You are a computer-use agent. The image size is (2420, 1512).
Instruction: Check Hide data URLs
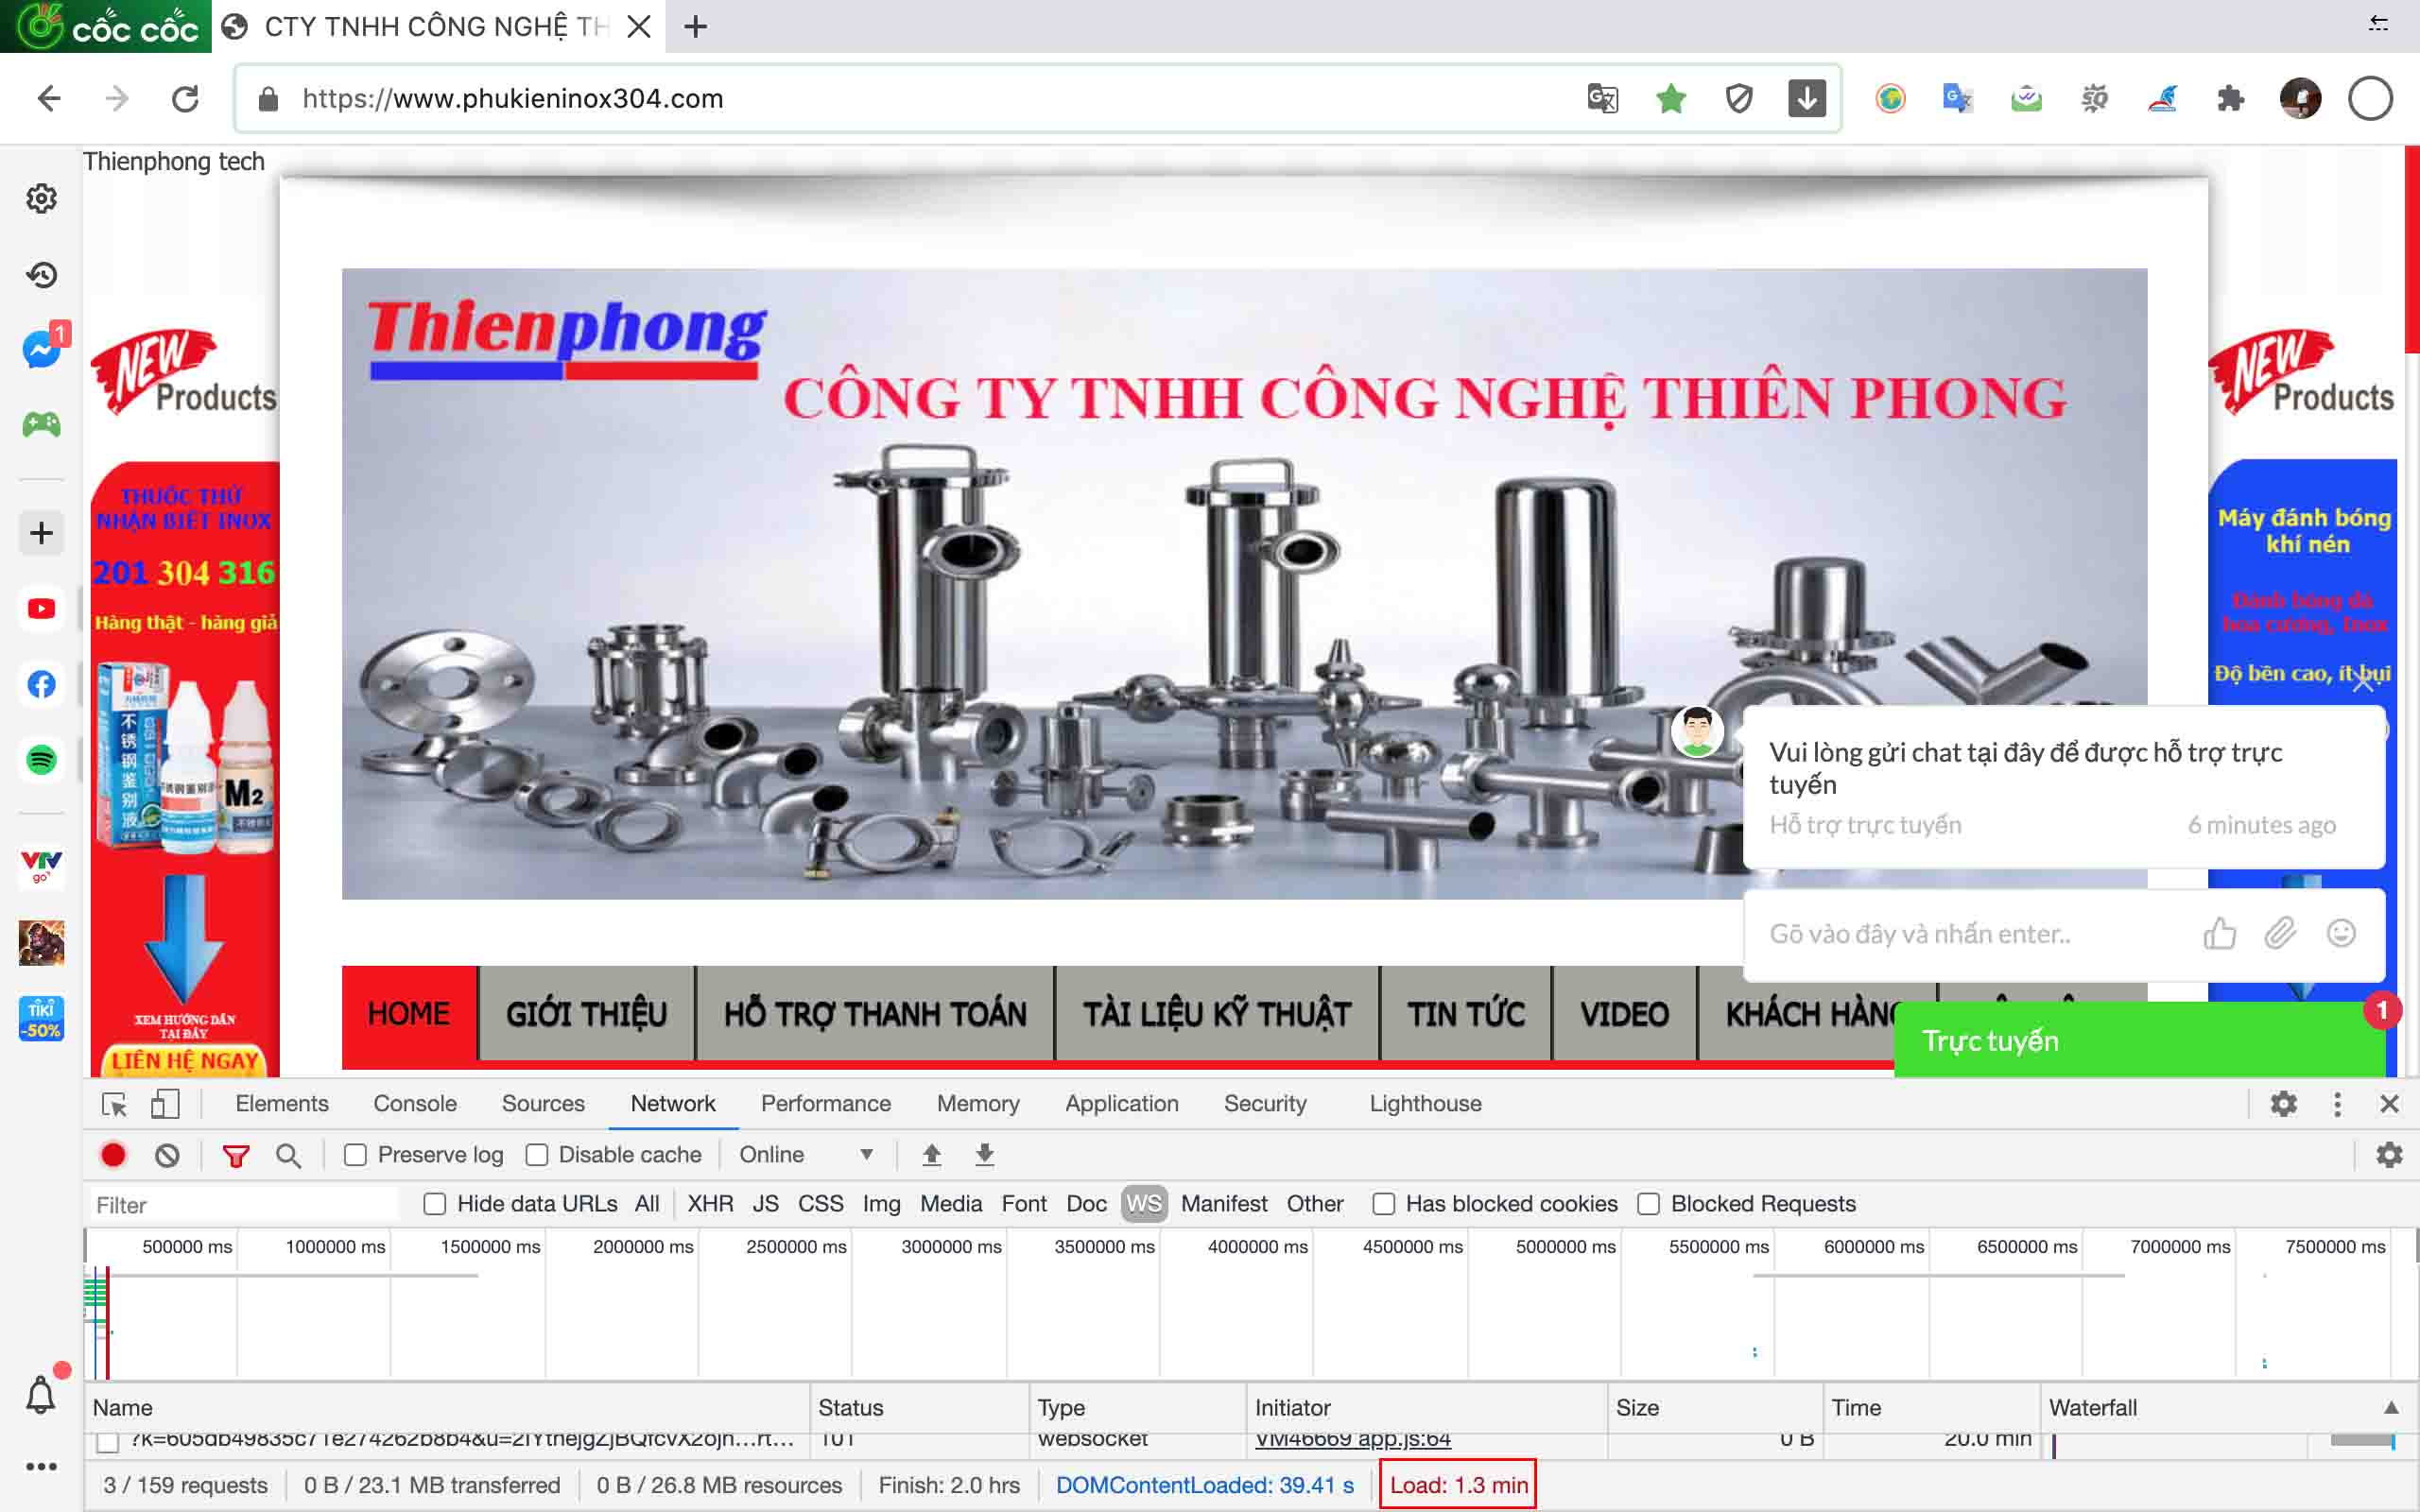click(x=434, y=1204)
